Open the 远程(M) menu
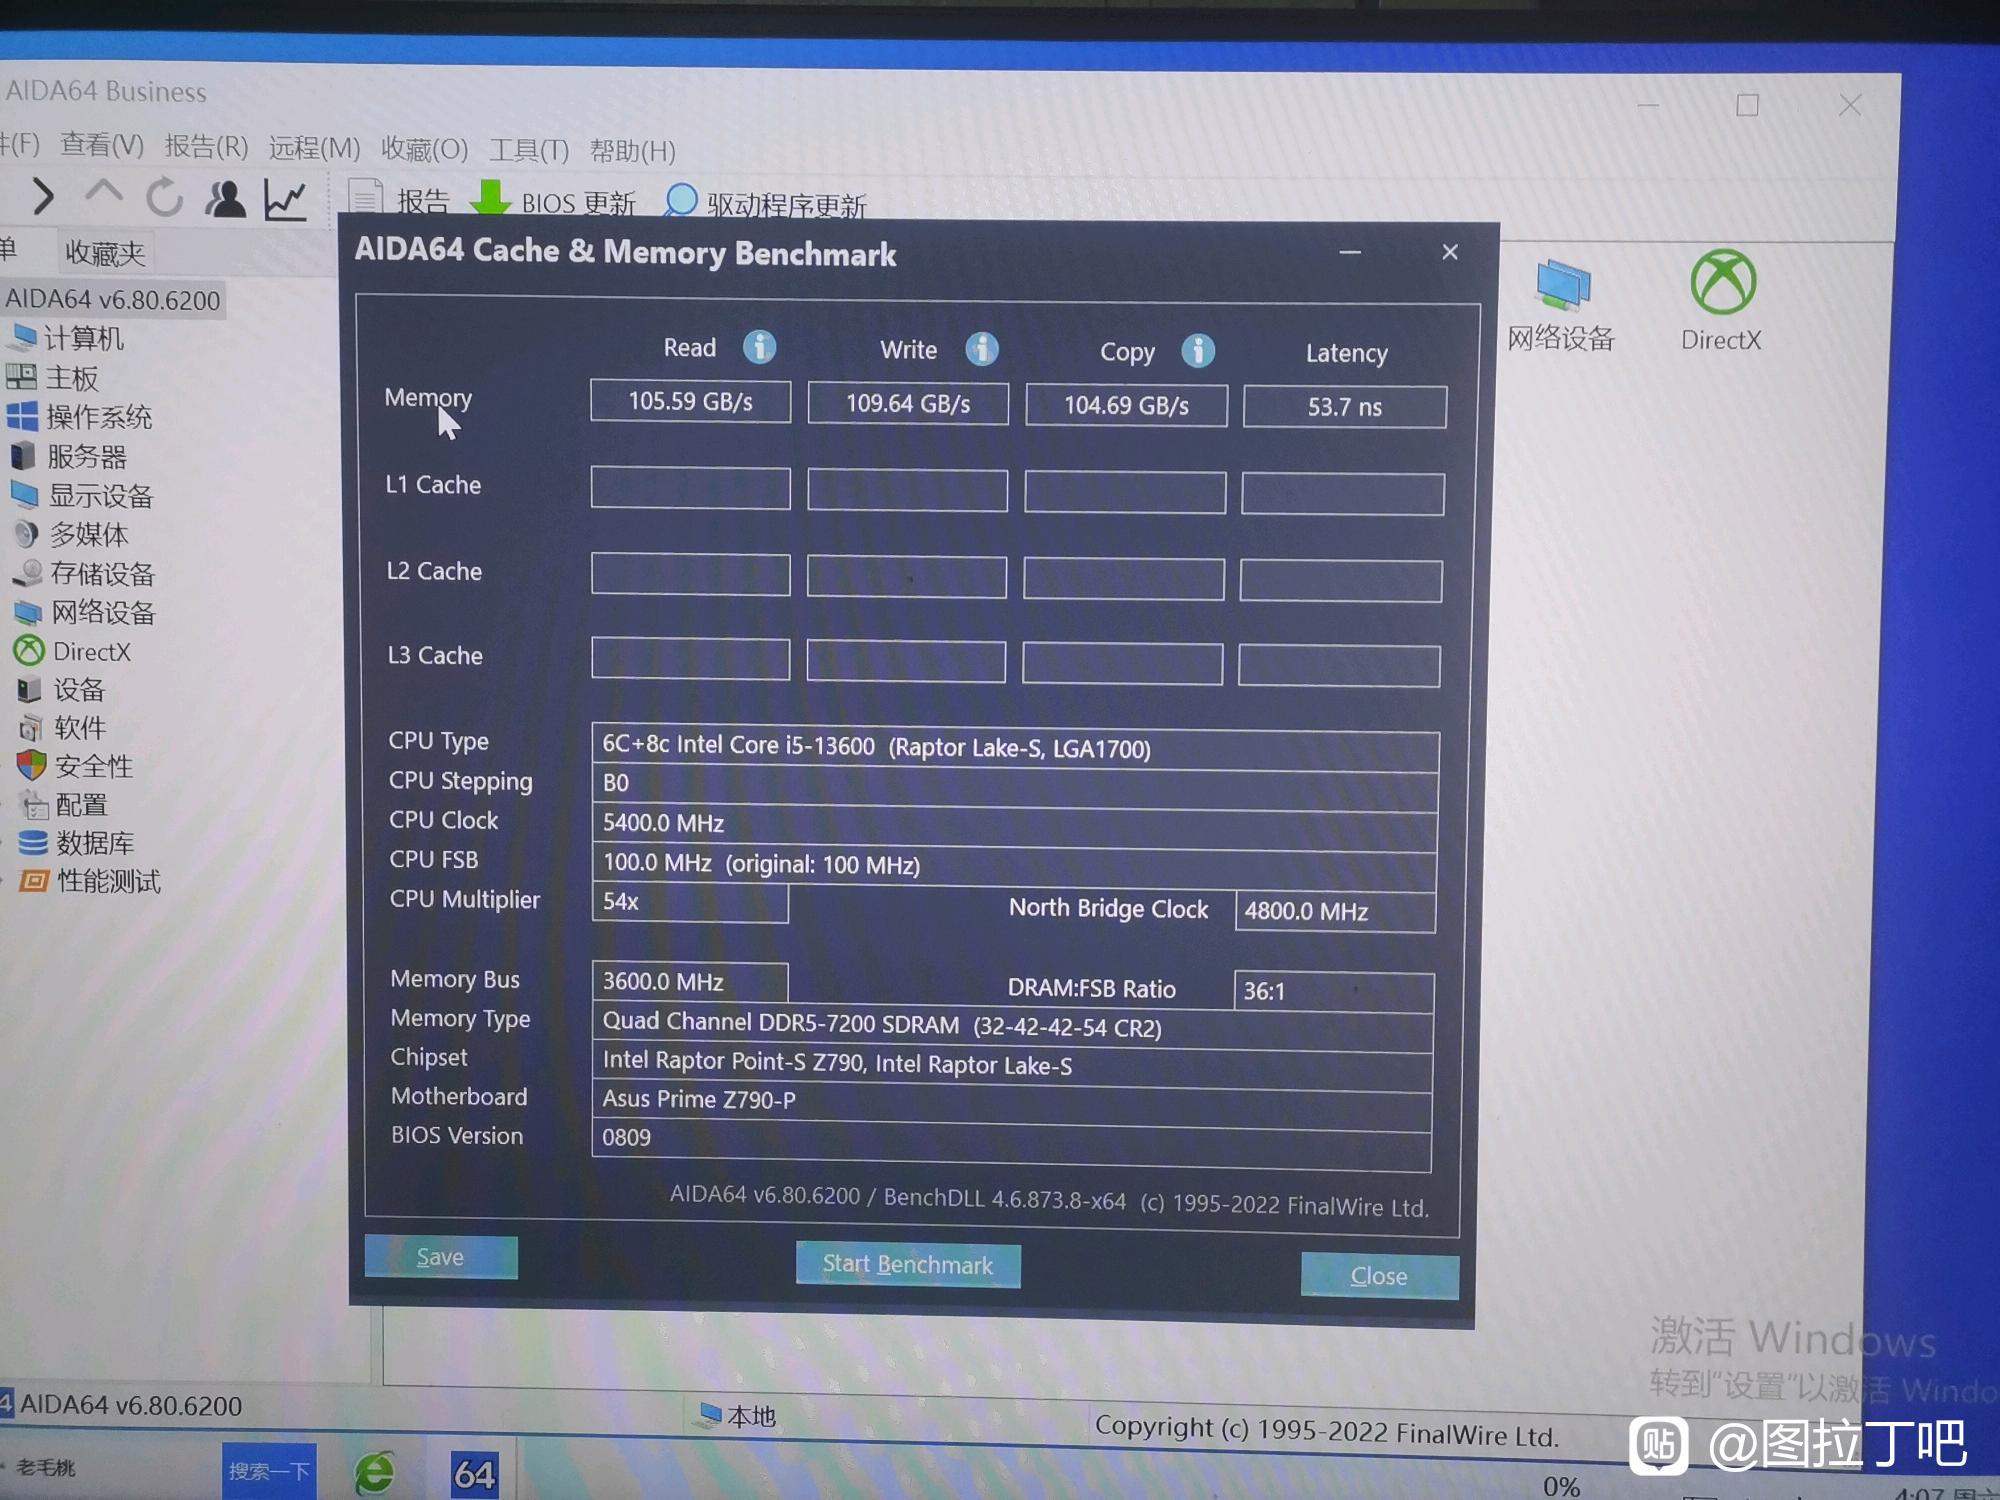This screenshot has height=1500, width=2000. point(314,148)
